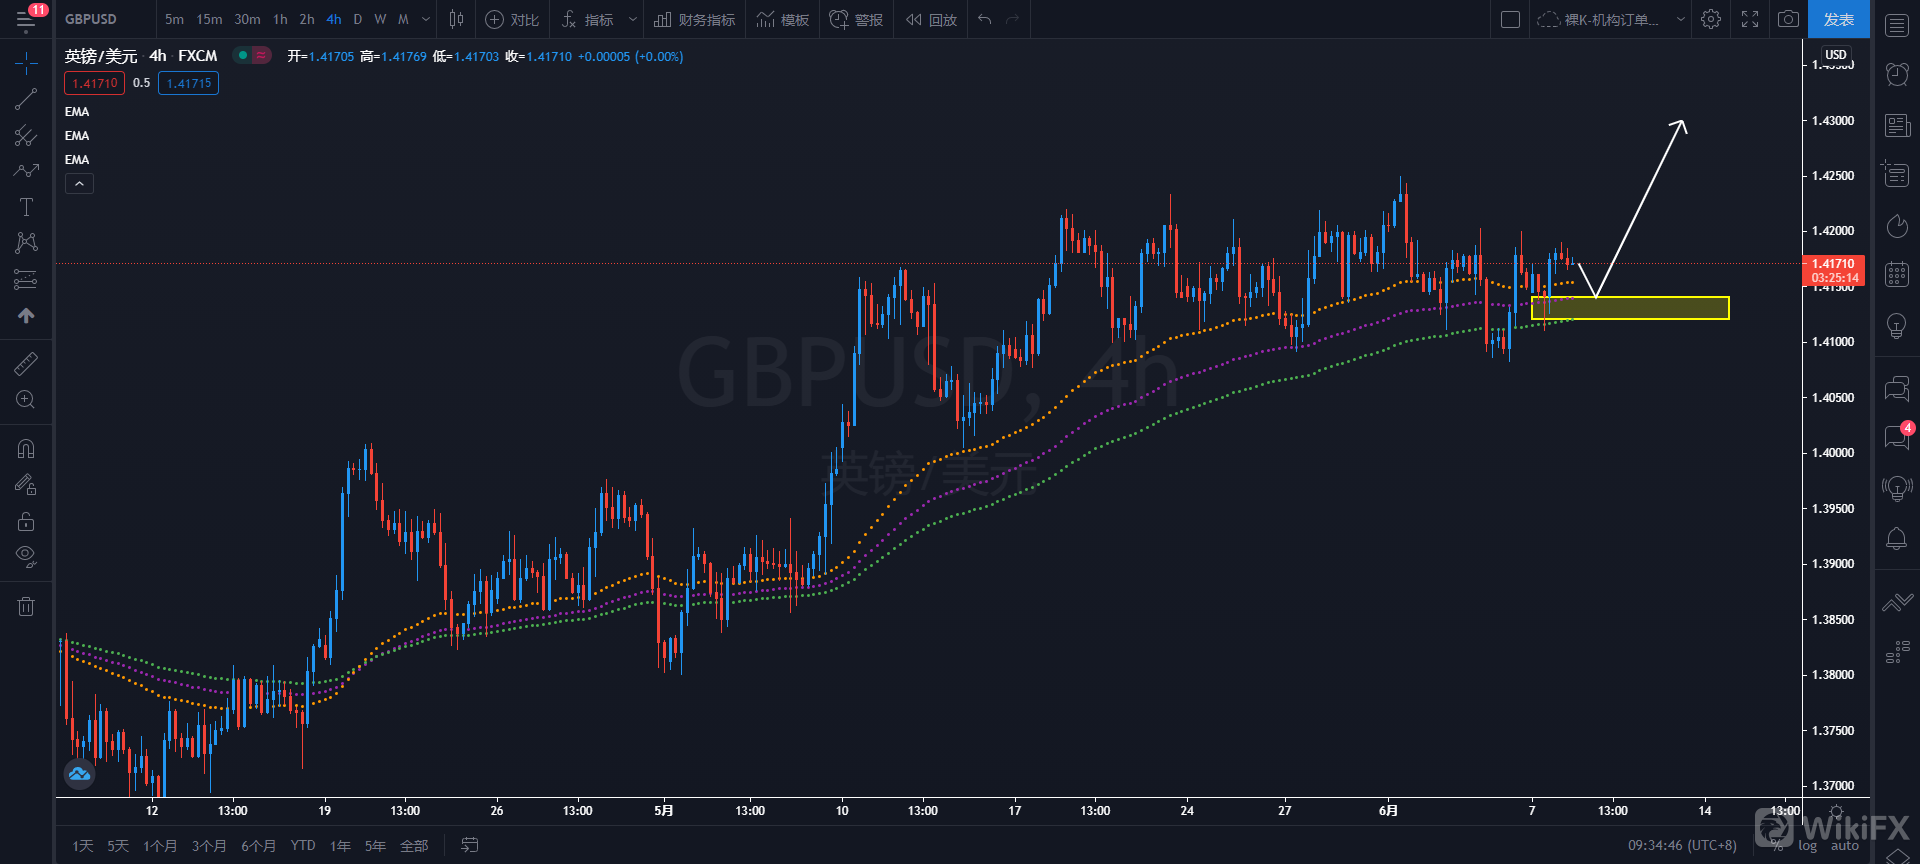Switch to the 1h timeframe
This screenshot has height=864, width=1920.
[x=280, y=19]
